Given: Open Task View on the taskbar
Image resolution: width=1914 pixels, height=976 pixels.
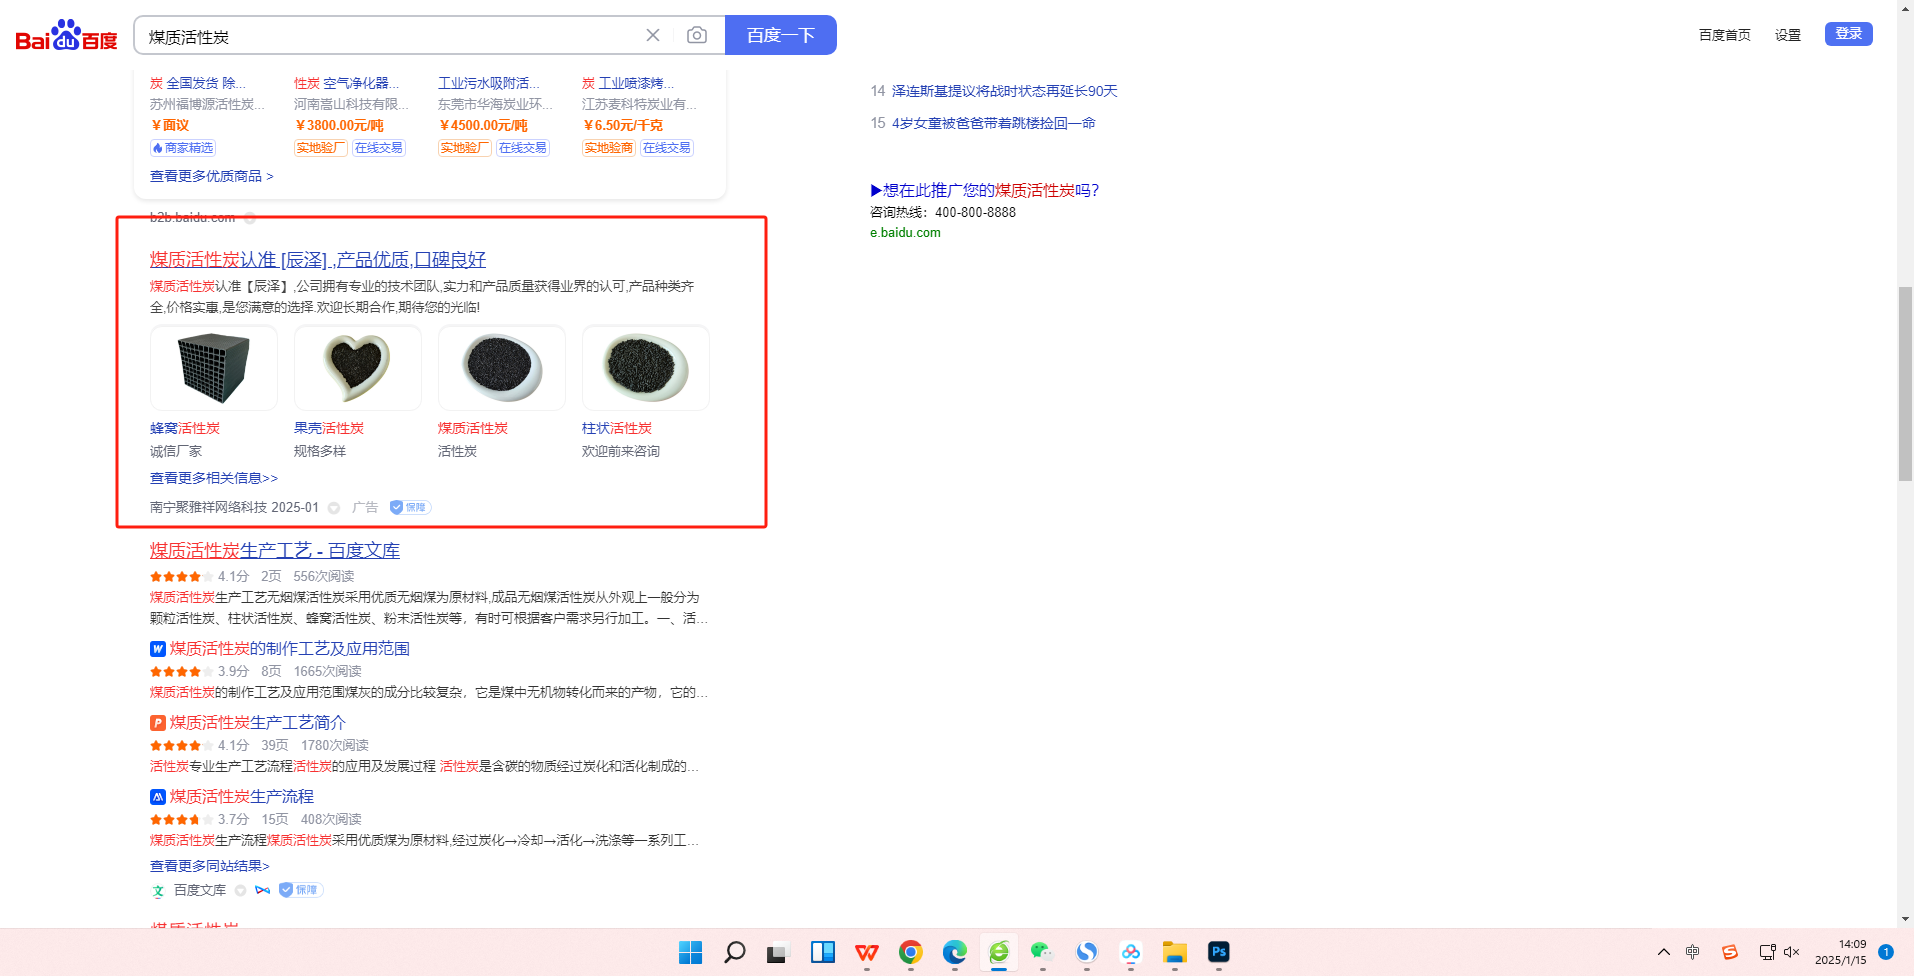Looking at the screenshot, I should click(x=778, y=952).
